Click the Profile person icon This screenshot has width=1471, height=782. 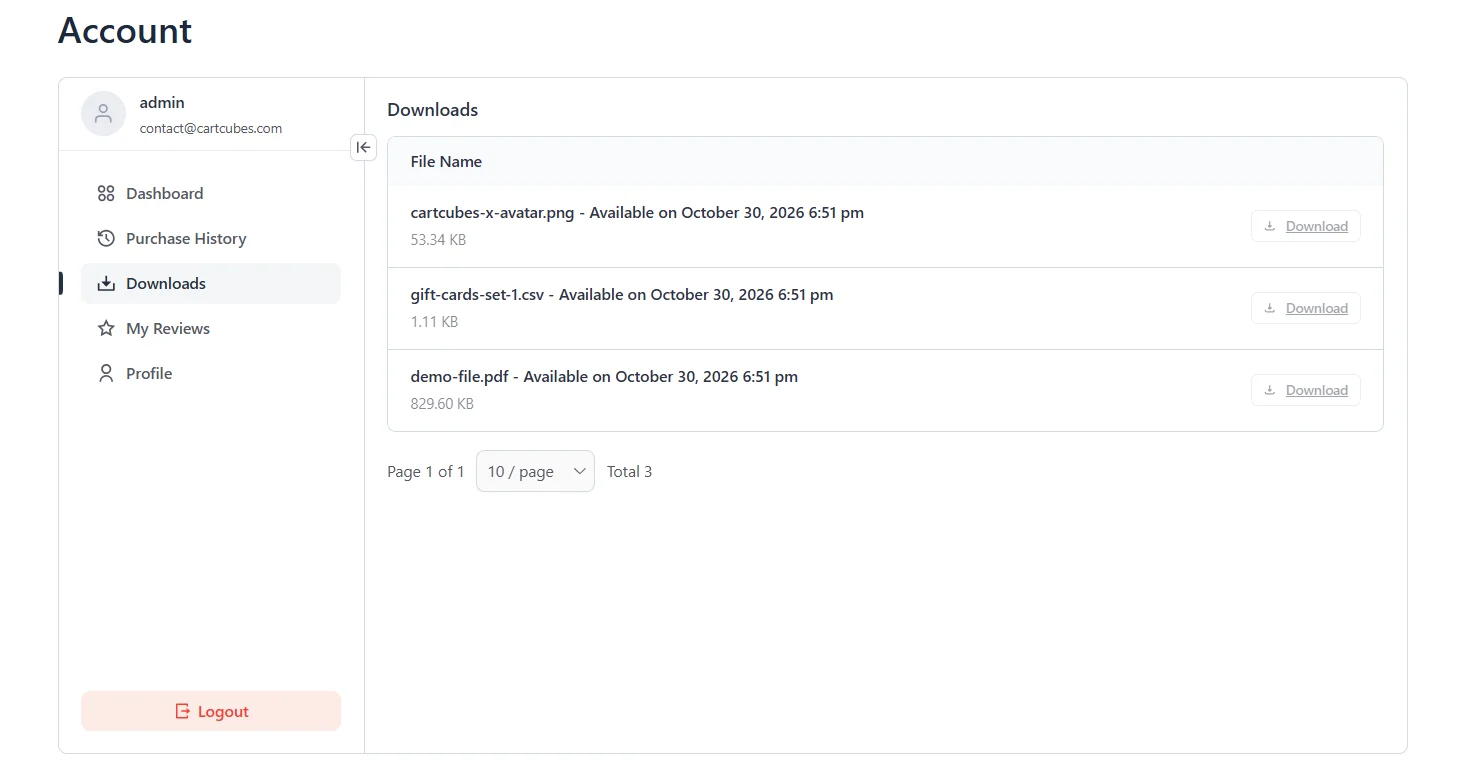click(x=106, y=374)
